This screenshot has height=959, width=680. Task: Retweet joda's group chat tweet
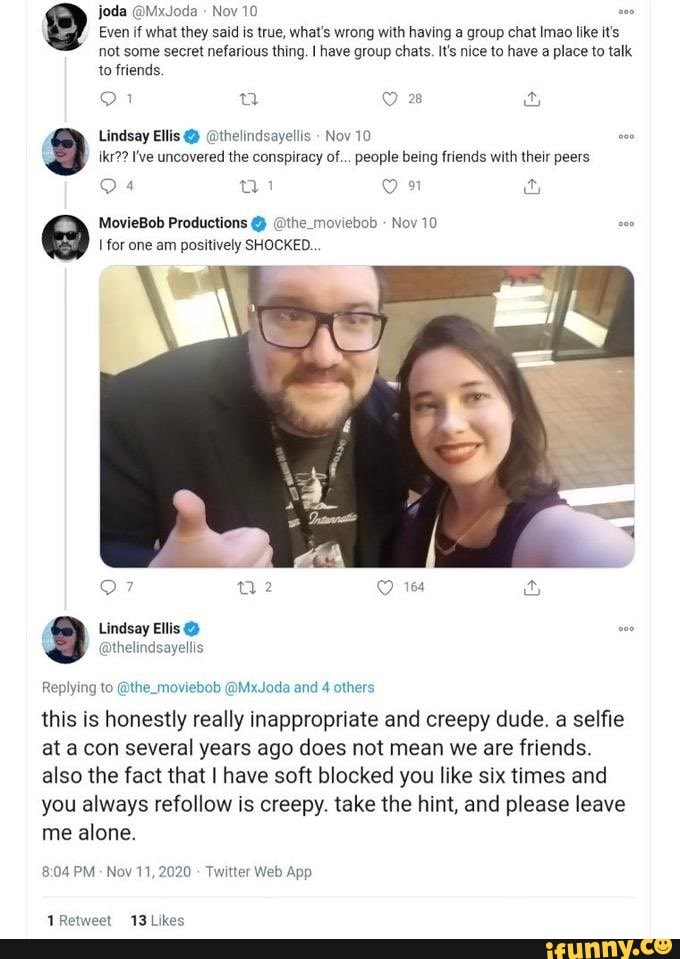(249, 99)
